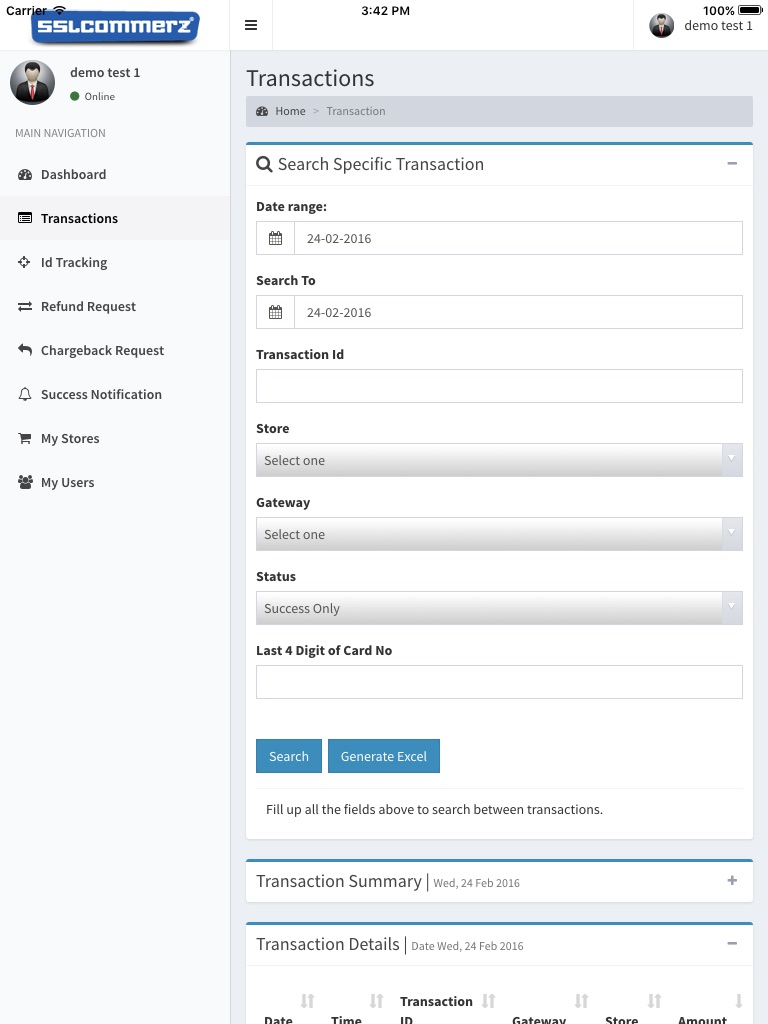This screenshot has height=1024, width=768.
Task: Expand the Transaction Summary panel
Action: coord(732,880)
